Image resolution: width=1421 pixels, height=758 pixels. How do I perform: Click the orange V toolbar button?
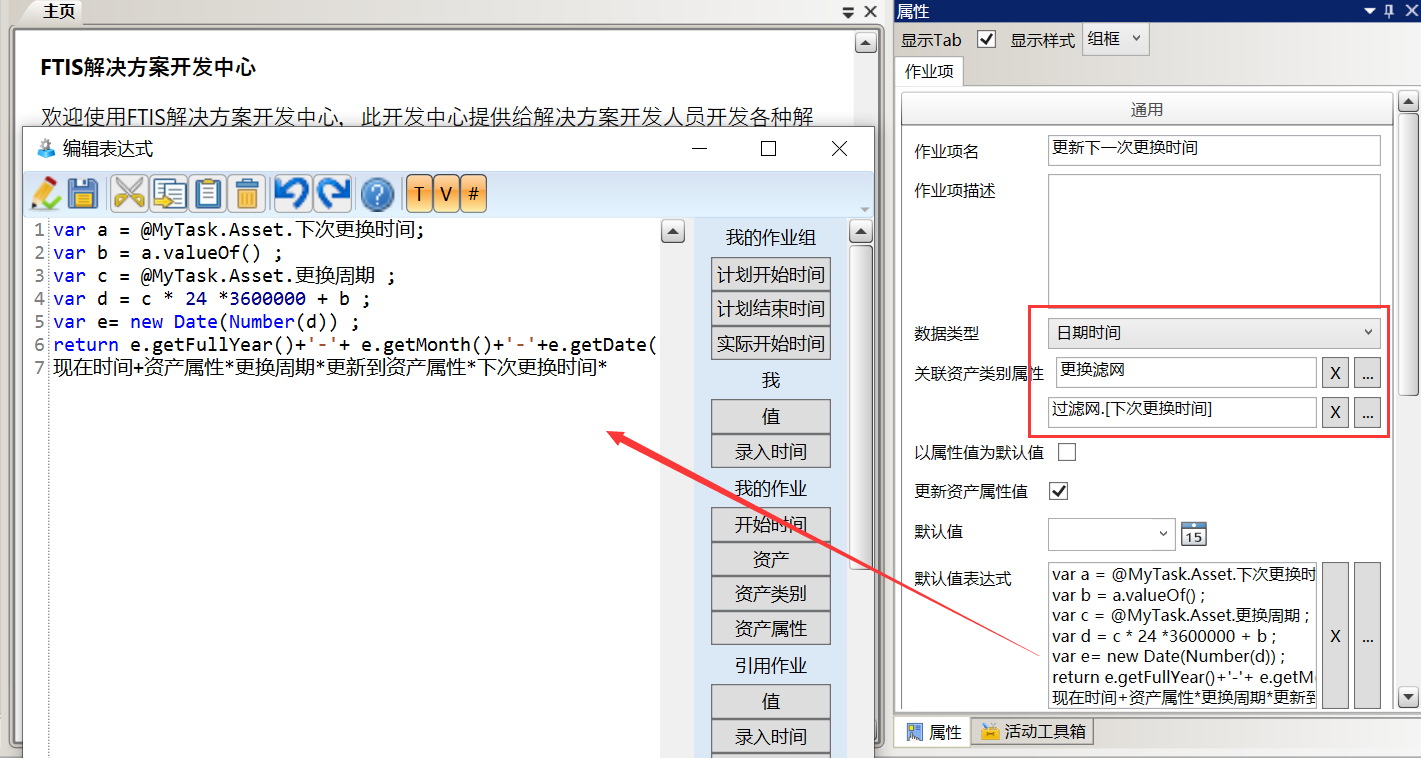click(446, 193)
